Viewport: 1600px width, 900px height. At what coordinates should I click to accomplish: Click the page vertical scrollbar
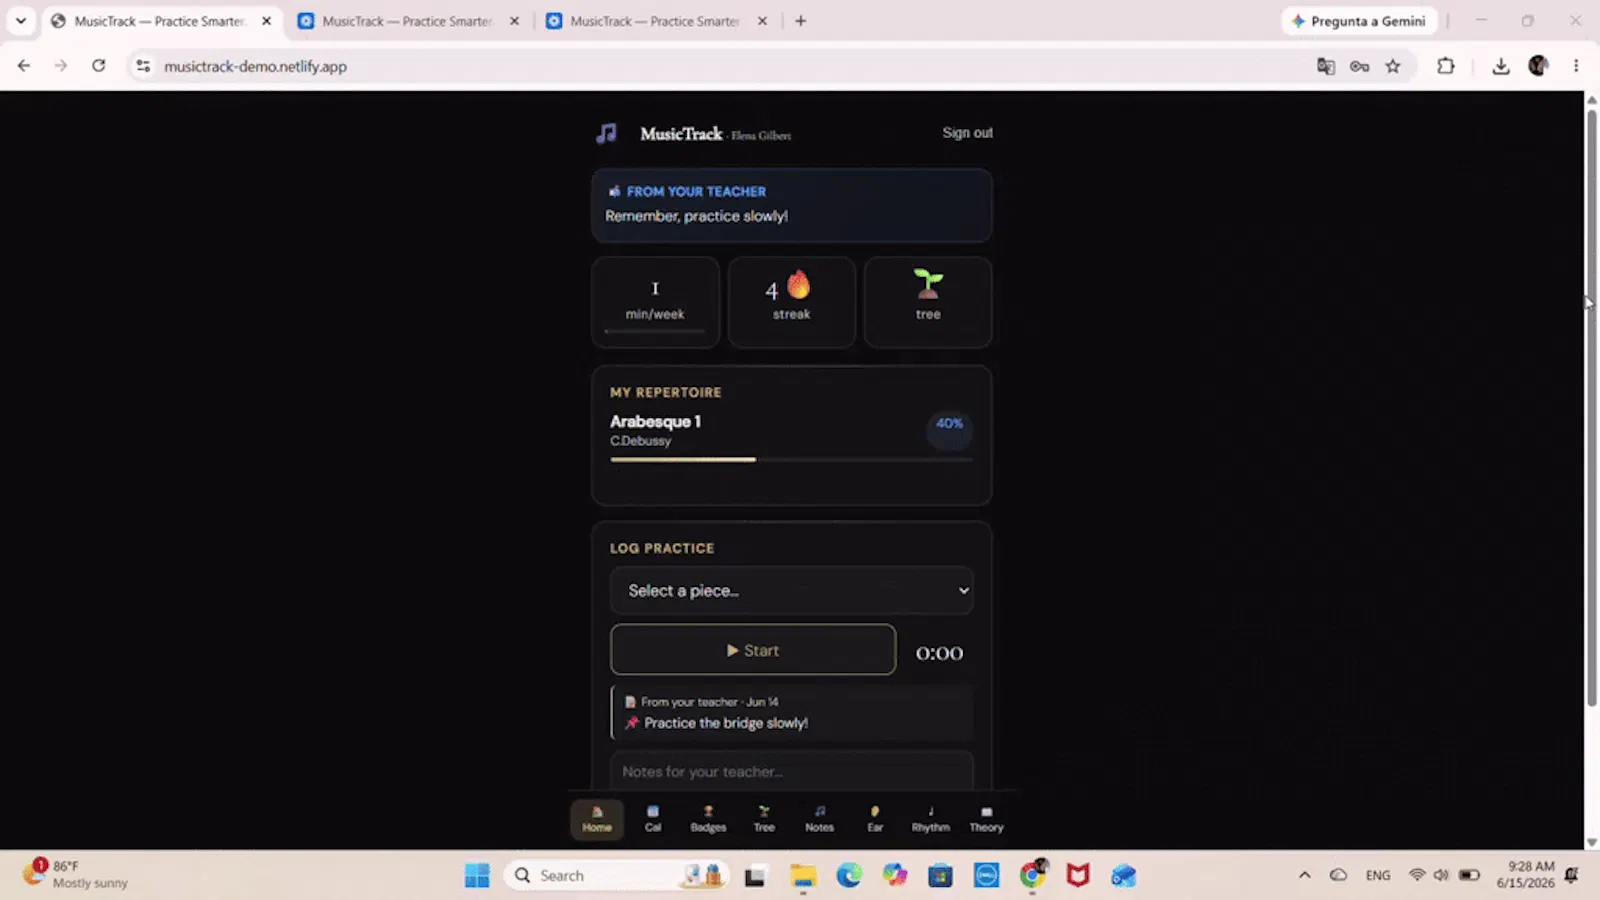coord(1591,408)
